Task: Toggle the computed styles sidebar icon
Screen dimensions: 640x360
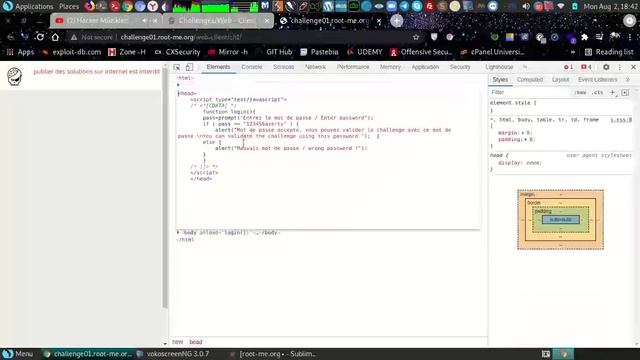Action: 625,93
